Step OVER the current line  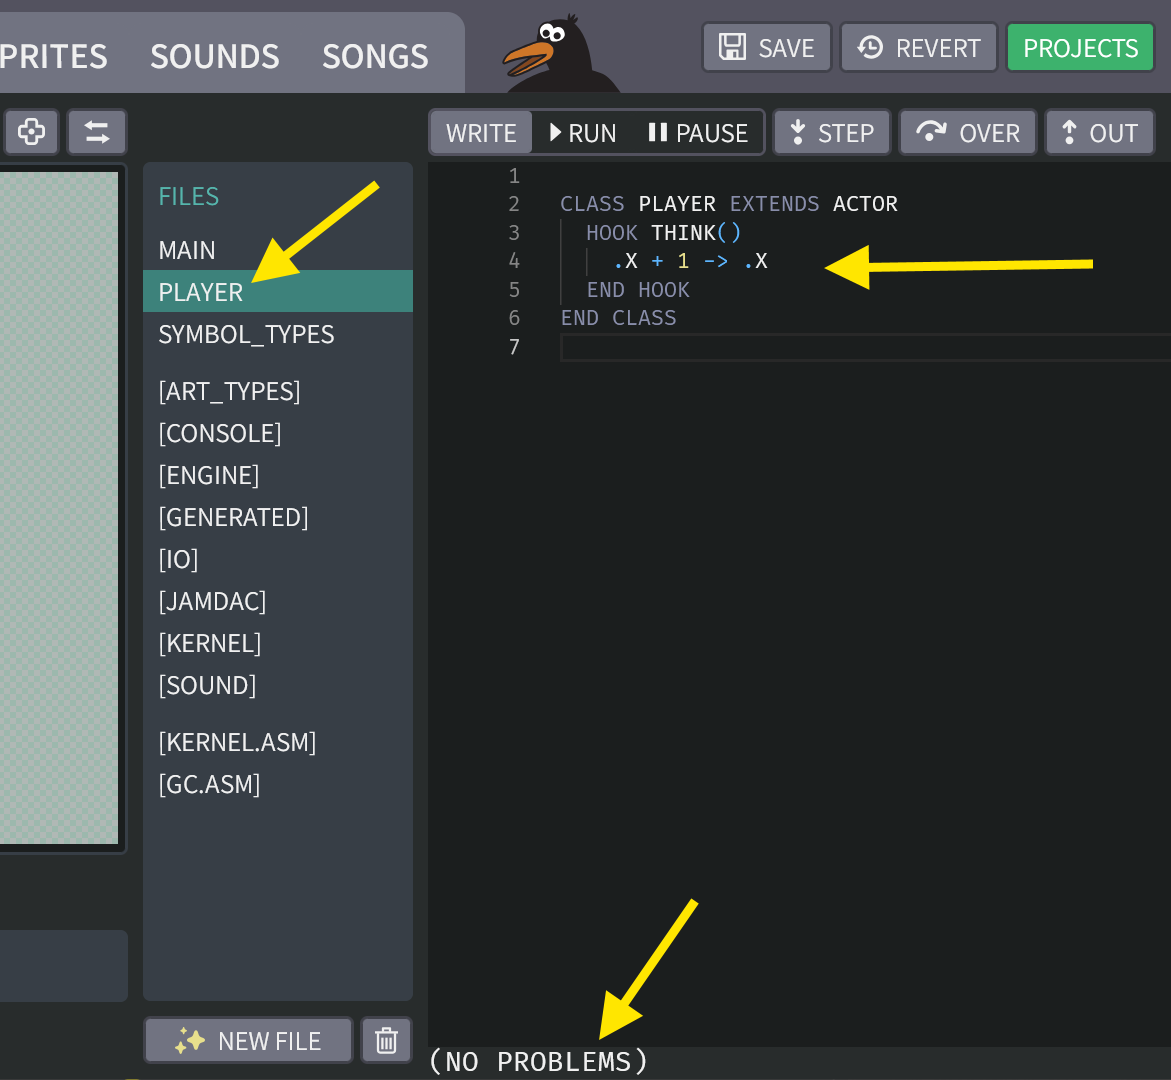pyautogui.click(x=968, y=133)
